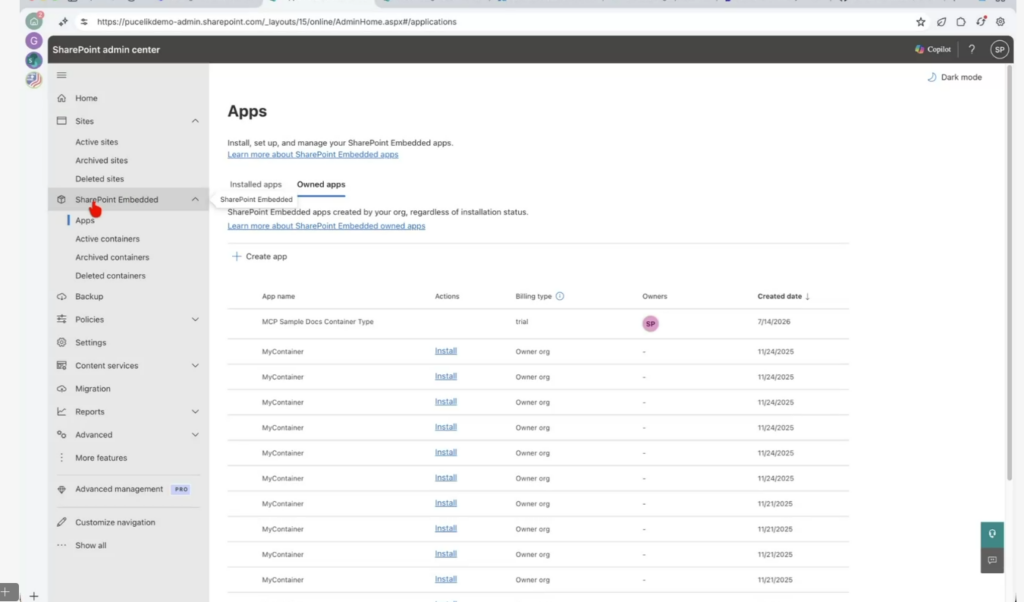1024x602 pixels.
Task: Click the SharePoint Embedded cube icon
Action: click(61, 199)
